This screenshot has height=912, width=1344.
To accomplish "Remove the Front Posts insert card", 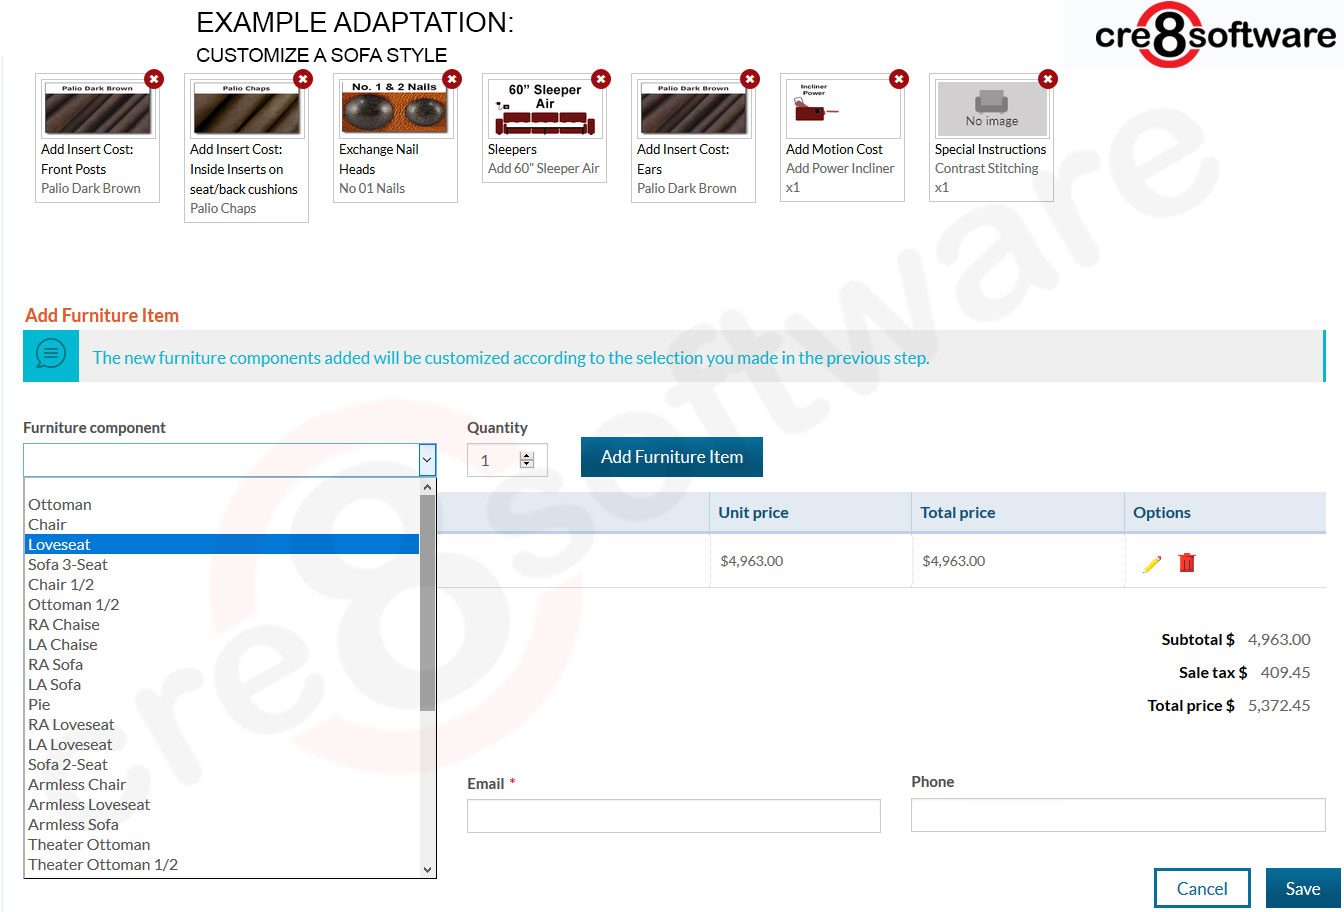I will [154, 79].
